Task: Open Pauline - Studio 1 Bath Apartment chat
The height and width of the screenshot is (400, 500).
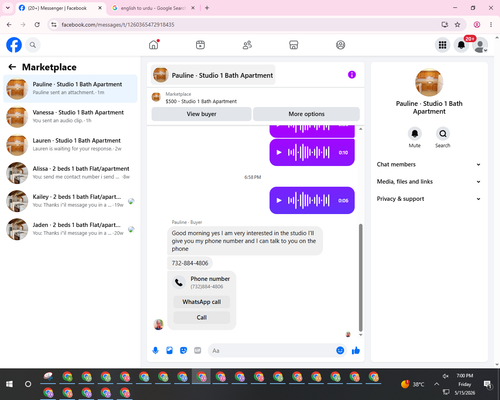Action: tap(70, 89)
